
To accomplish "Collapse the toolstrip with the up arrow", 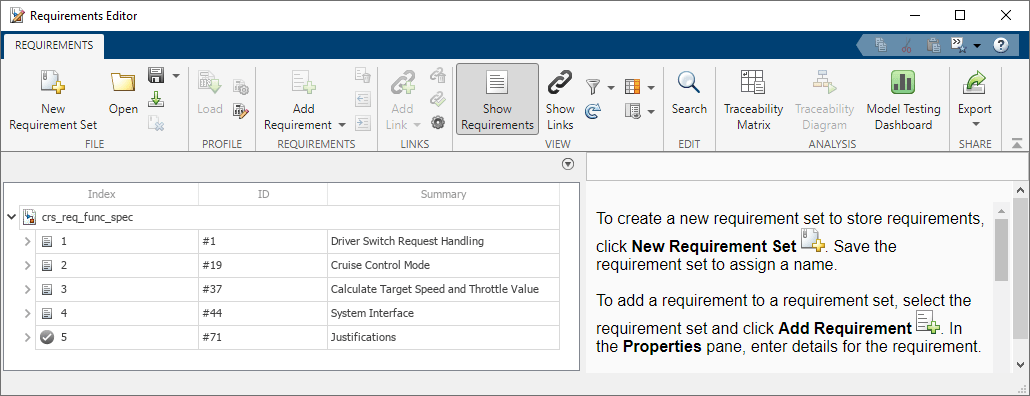I will (1017, 143).
